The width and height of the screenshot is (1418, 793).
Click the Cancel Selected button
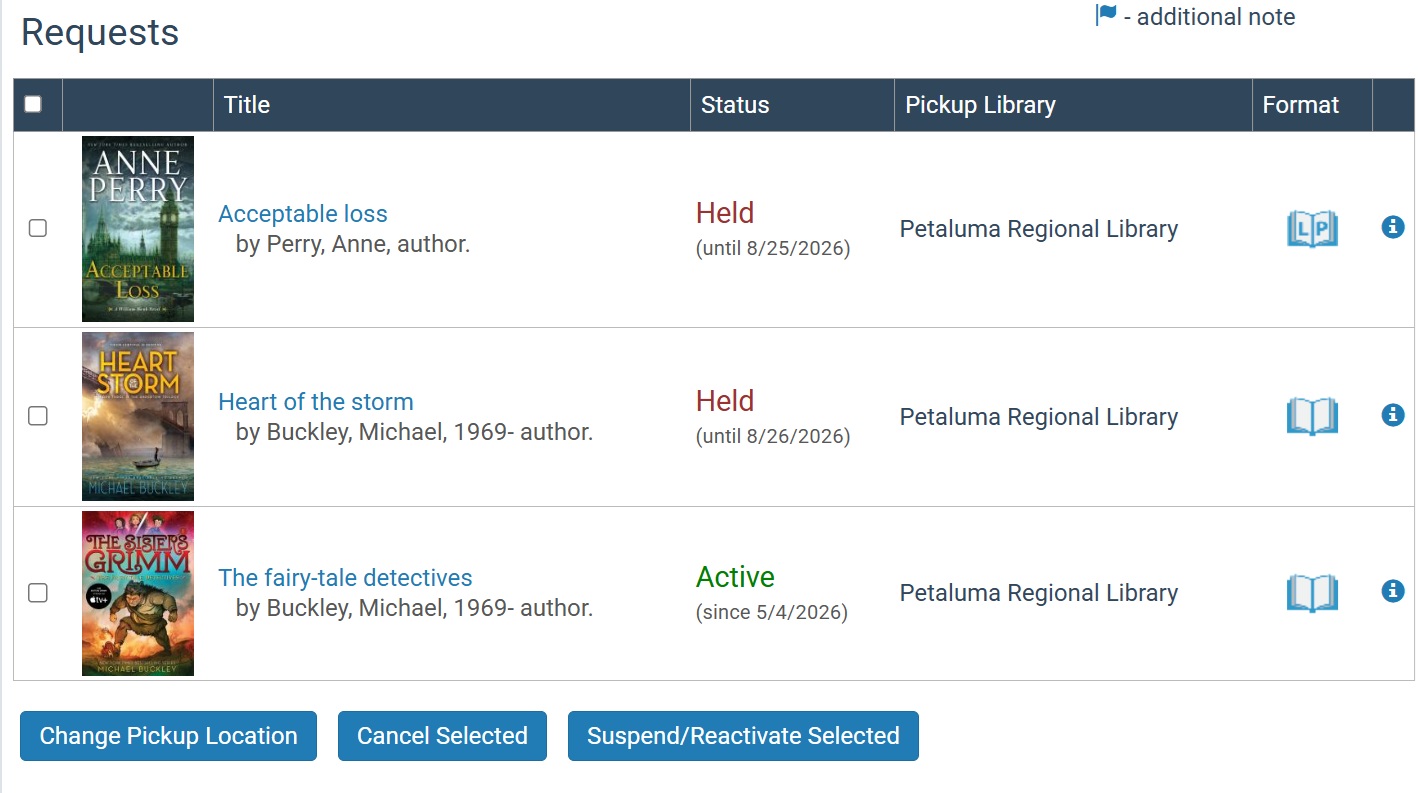tap(442, 736)
